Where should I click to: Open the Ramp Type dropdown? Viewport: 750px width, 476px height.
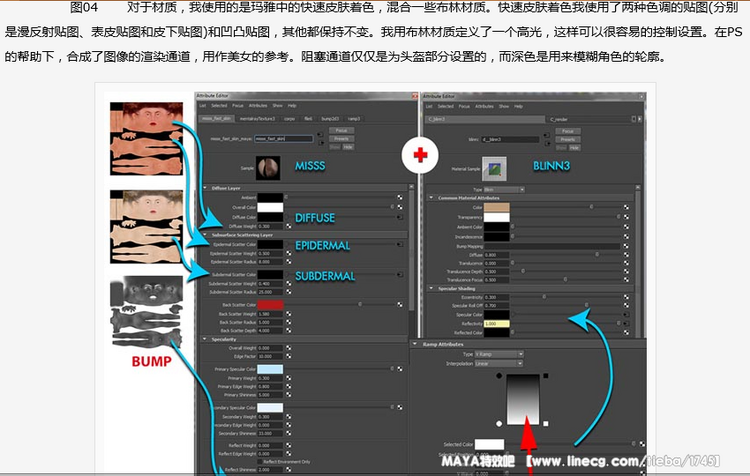505,354
